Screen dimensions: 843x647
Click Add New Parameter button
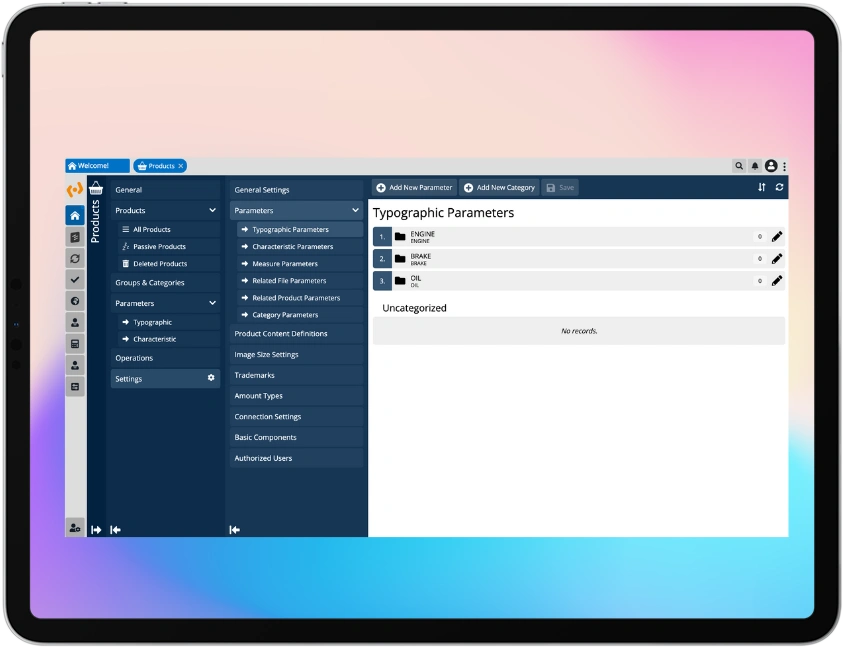click(x=414, y=187)
